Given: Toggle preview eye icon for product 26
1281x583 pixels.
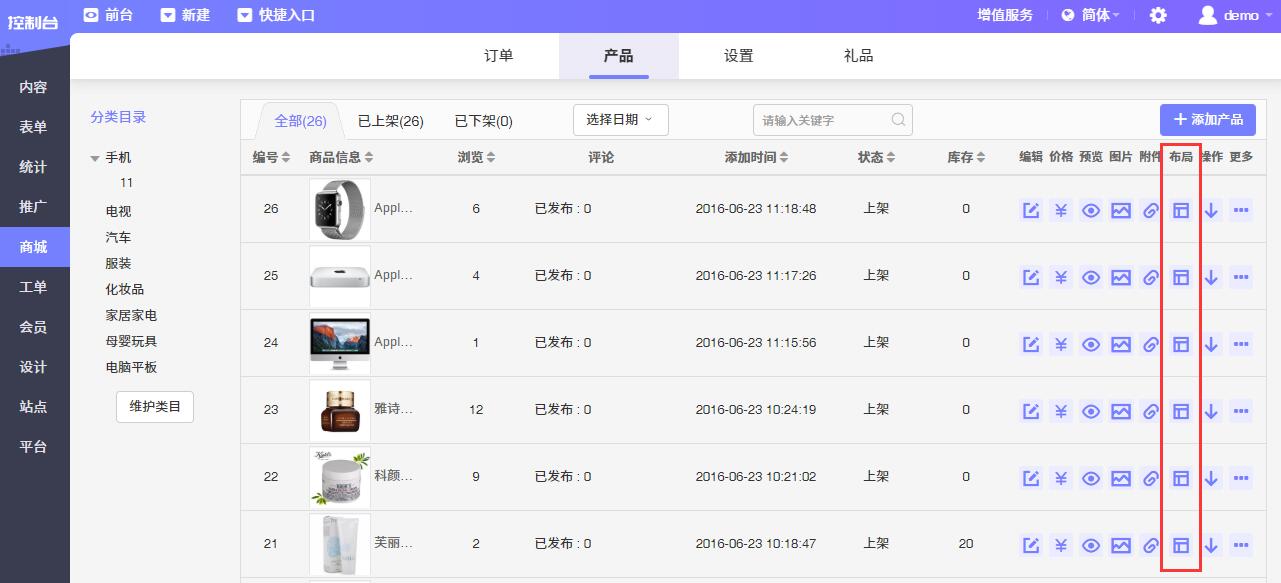Looking at the screenshot, I should [1091, 210].
